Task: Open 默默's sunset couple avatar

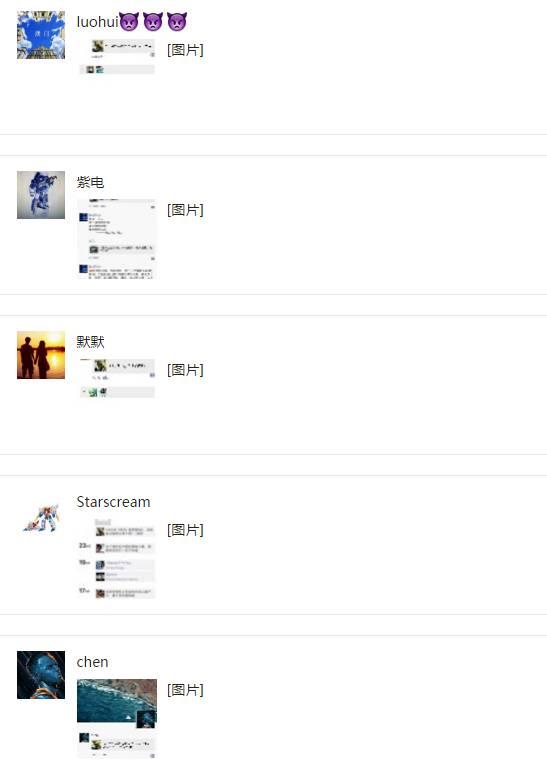Action: coord(41,355)
